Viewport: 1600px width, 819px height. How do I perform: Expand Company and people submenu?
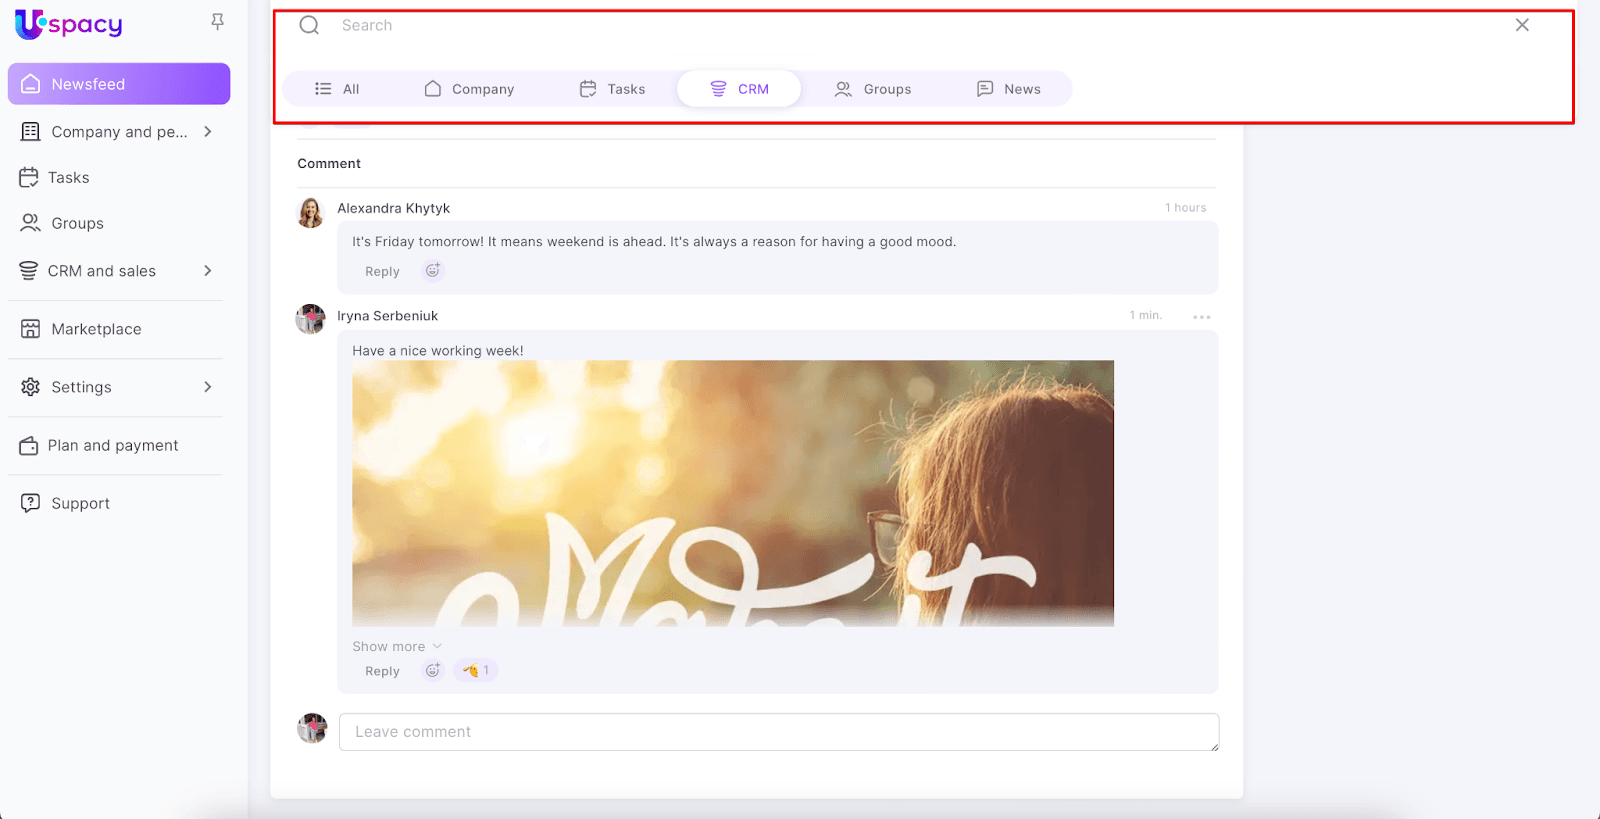[208, 132]
